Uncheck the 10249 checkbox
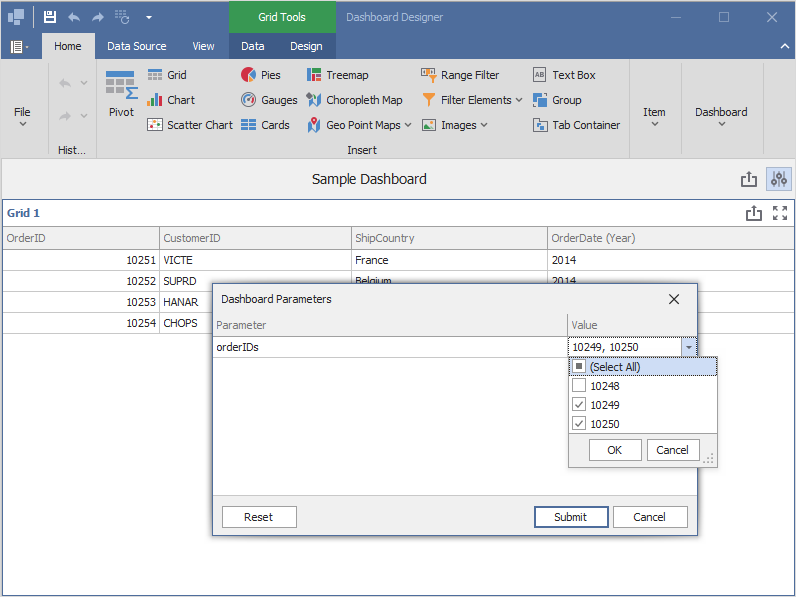The width and height of the screenshot is (796, 597). point(579,405)
